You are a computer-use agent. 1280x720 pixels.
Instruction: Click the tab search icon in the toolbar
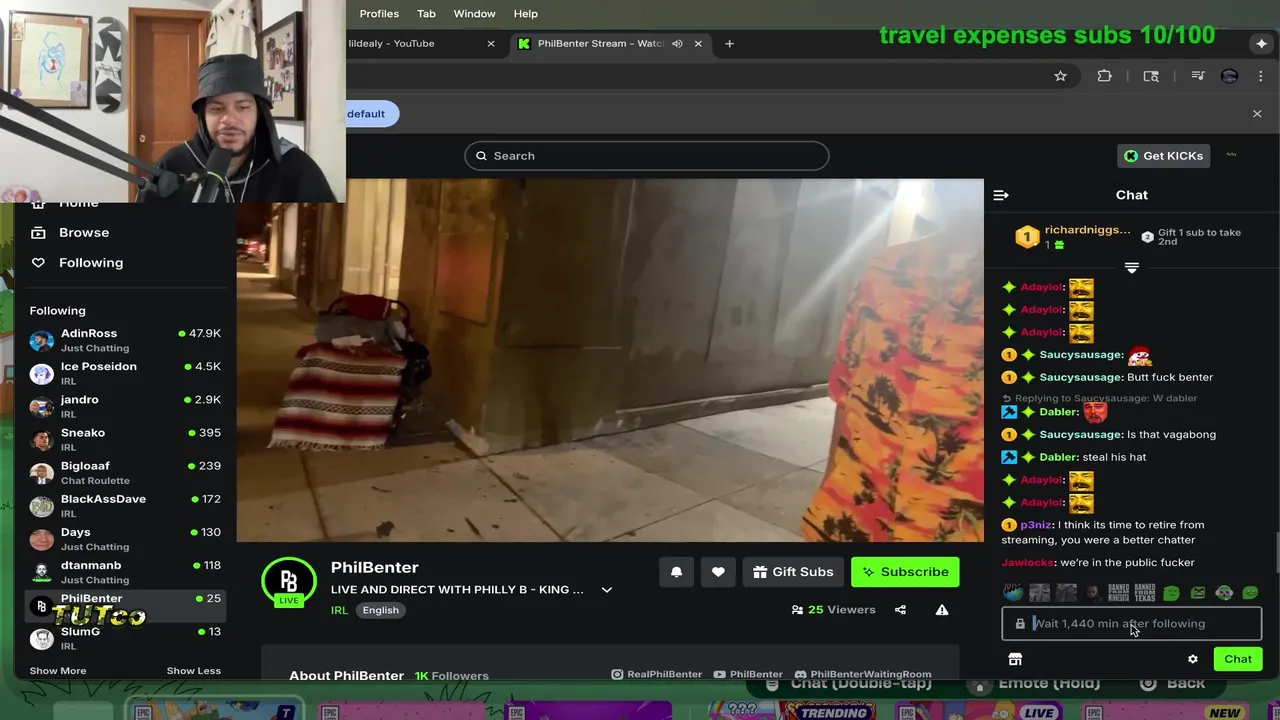(x=1151, y=76)
